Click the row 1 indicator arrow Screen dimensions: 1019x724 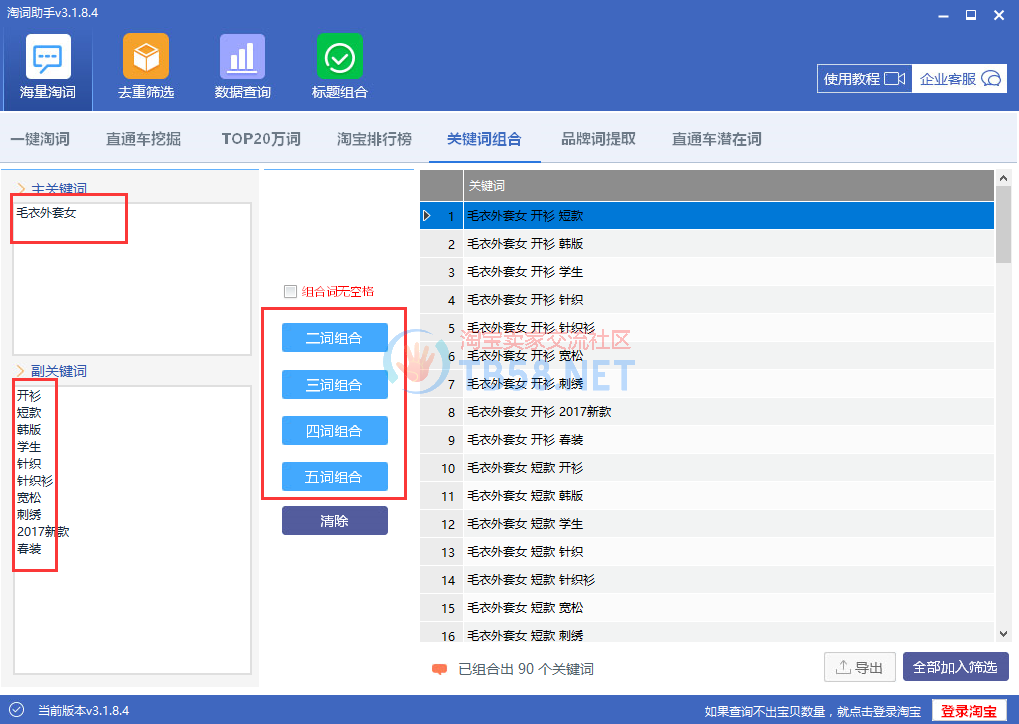[x=428, y=216]
